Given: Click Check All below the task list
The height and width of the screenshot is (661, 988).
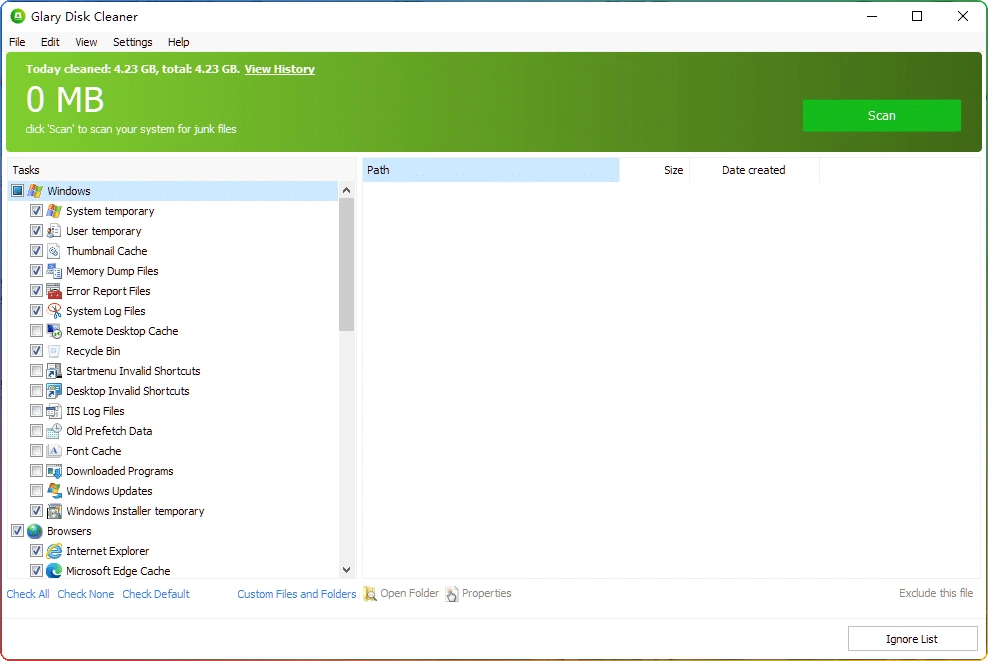Looking at the screenshot, I should tap(28, 593).
